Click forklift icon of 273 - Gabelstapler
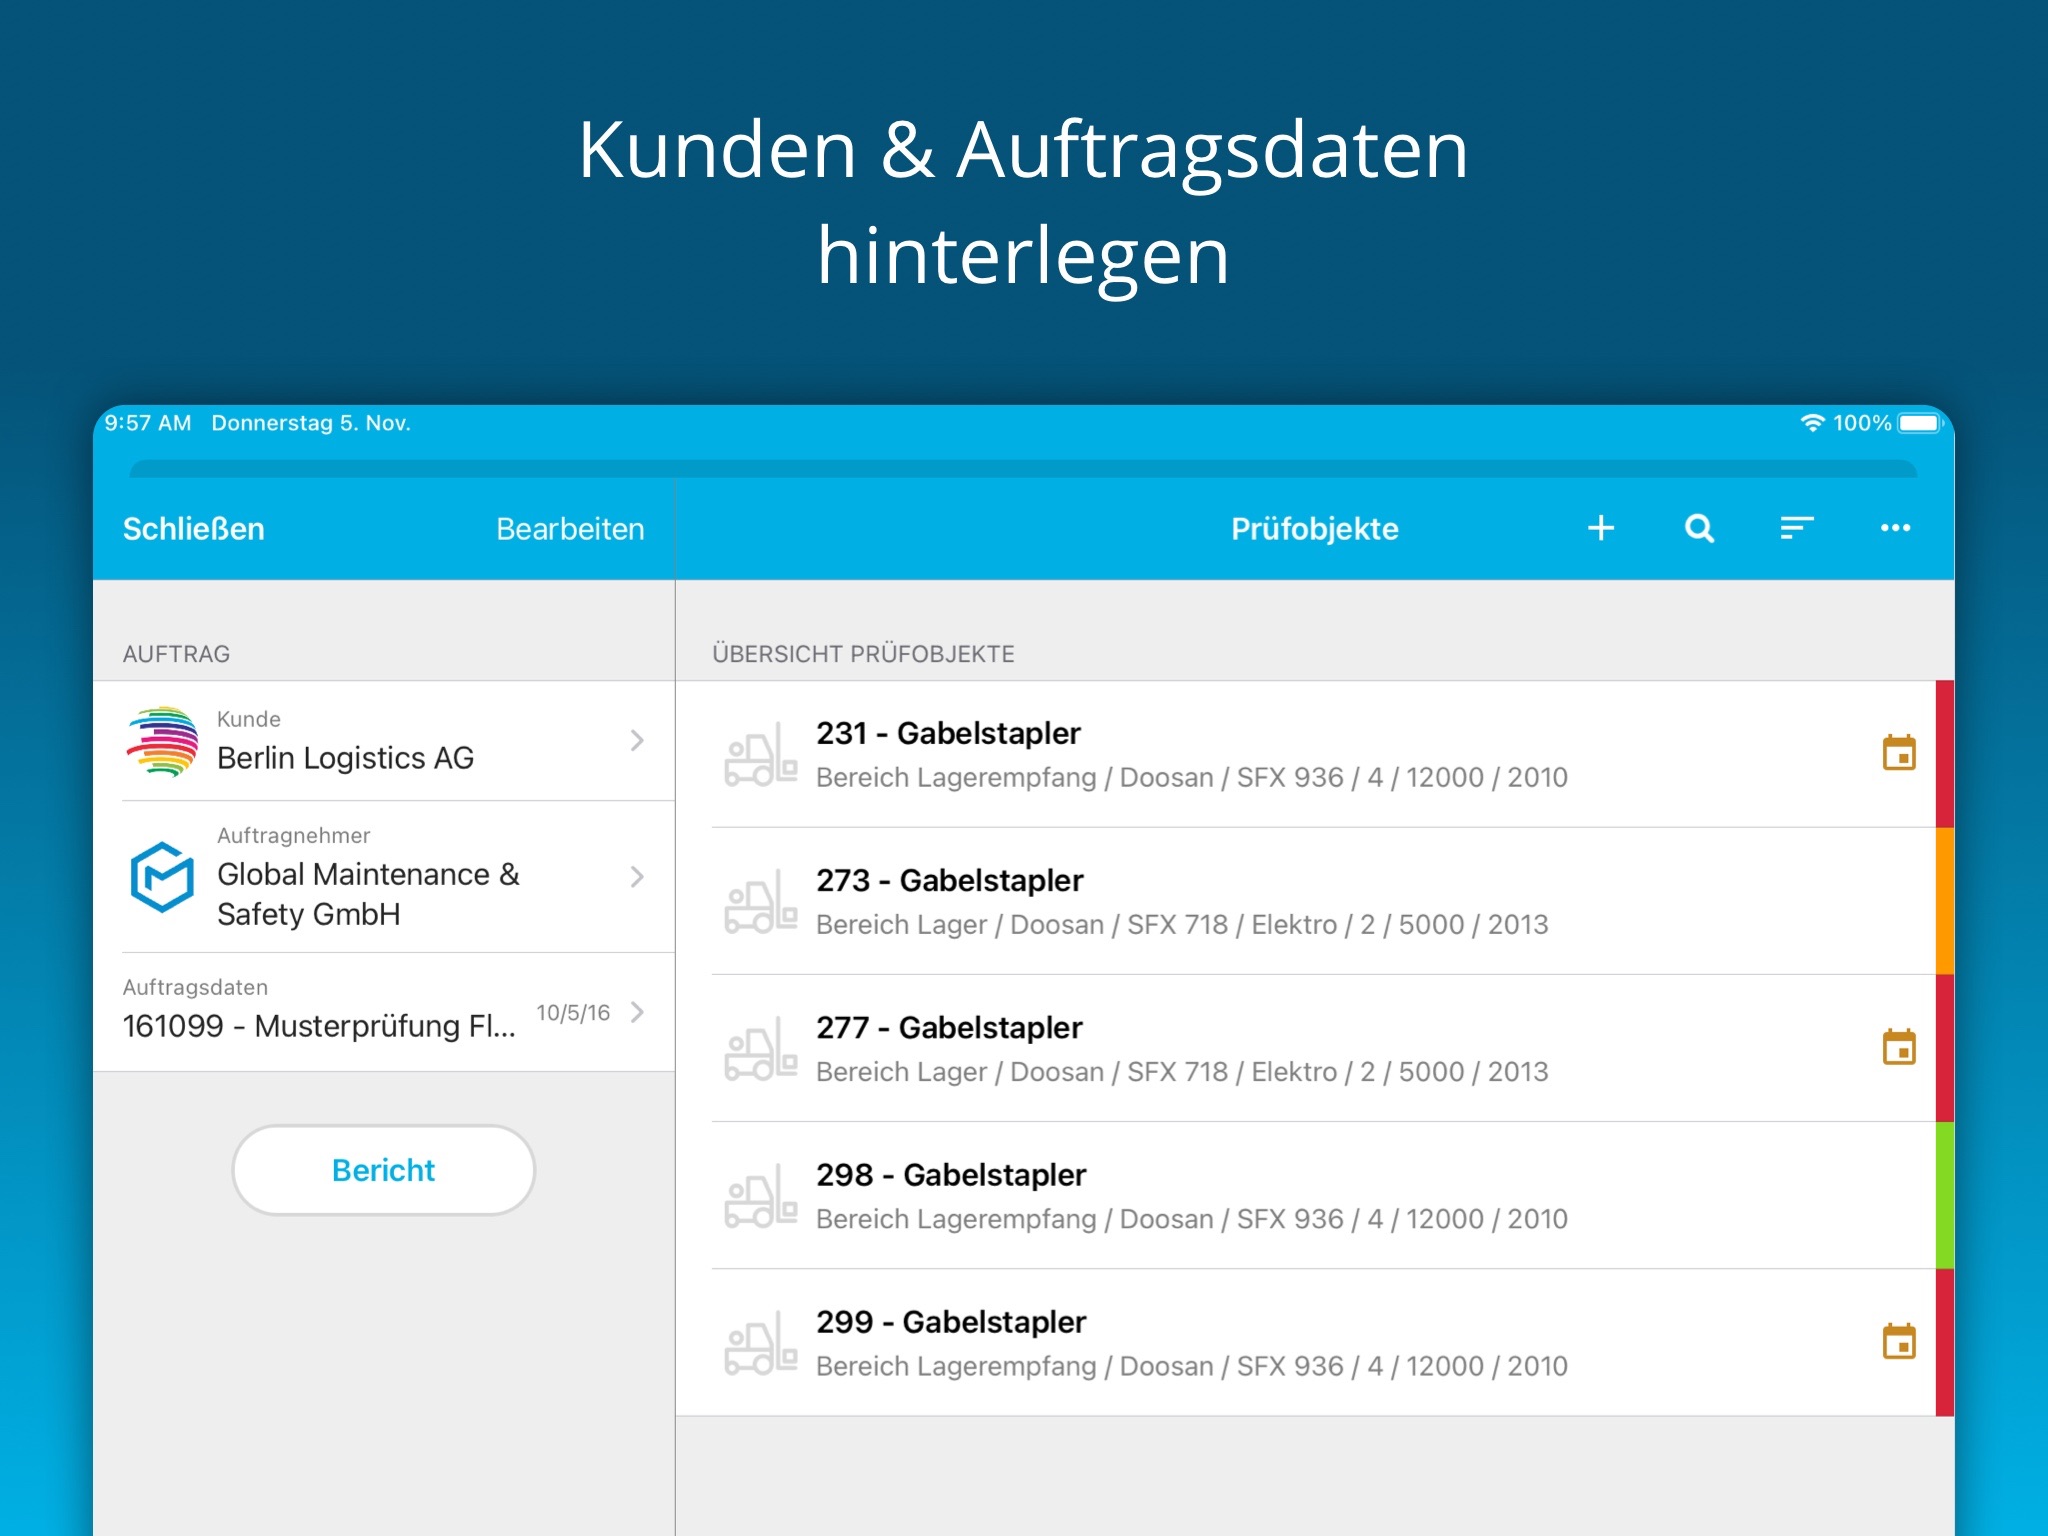Viewport: 2048px width, 1536px height. [761, 902]
